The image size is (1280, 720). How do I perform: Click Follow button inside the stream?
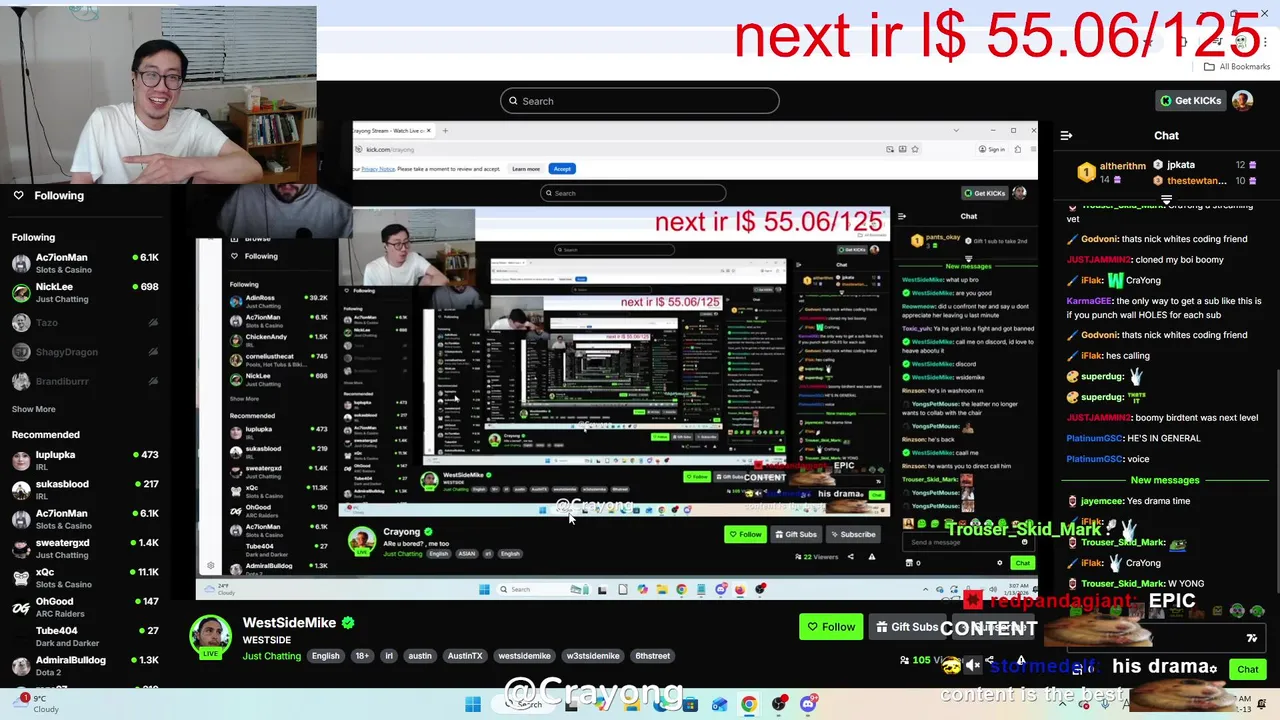tap(745, 534)
